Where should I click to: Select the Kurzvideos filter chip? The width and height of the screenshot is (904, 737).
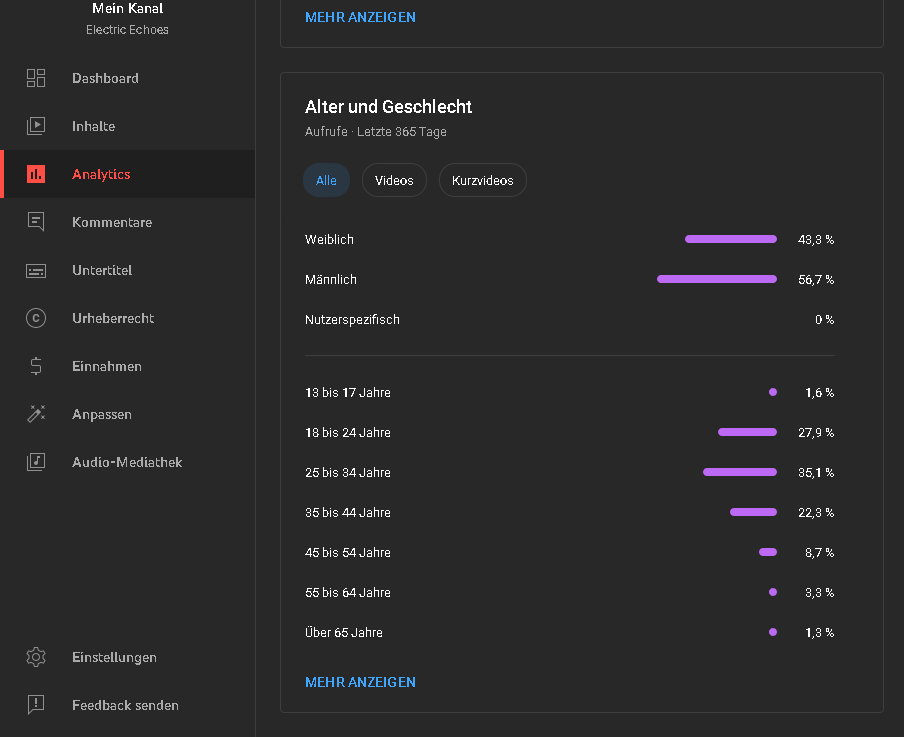(482, 181)
